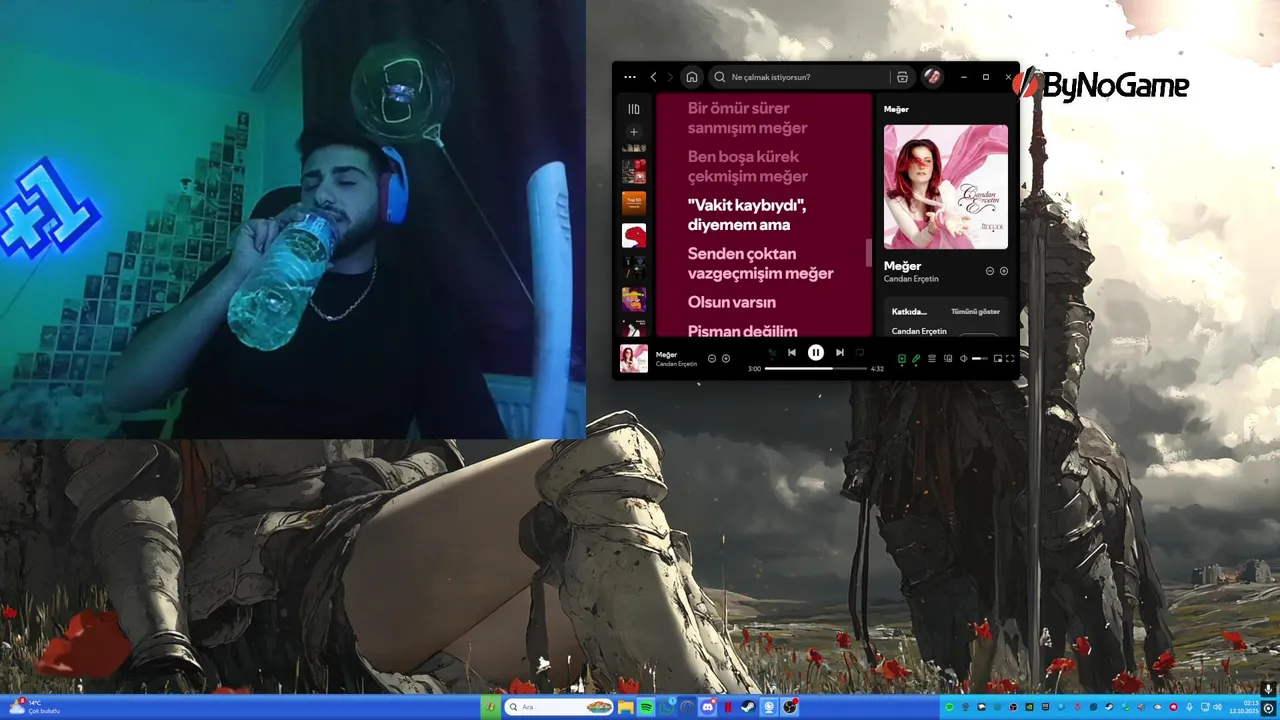The image size is (1280, 720).
Task: Expand Your Library sidebar
Action: (x=633, y=109)
